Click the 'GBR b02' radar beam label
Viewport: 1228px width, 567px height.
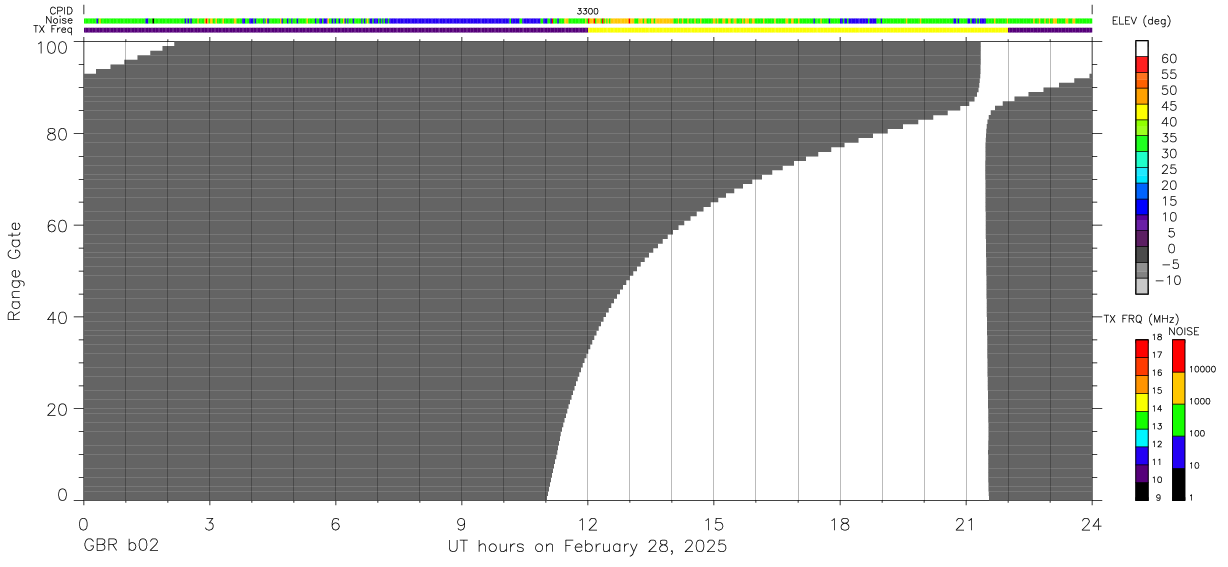[x=121, y=547]
